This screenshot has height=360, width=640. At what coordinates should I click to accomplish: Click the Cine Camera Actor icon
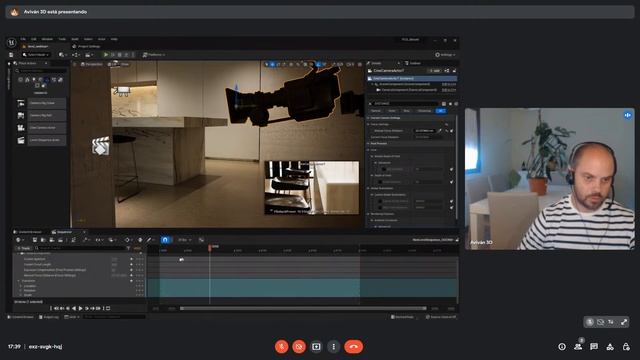pos(21,128)
